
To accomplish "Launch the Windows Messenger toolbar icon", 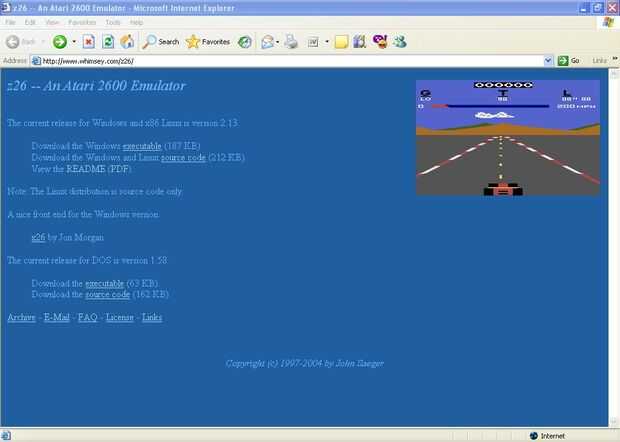I will click(x=400, y=42).
